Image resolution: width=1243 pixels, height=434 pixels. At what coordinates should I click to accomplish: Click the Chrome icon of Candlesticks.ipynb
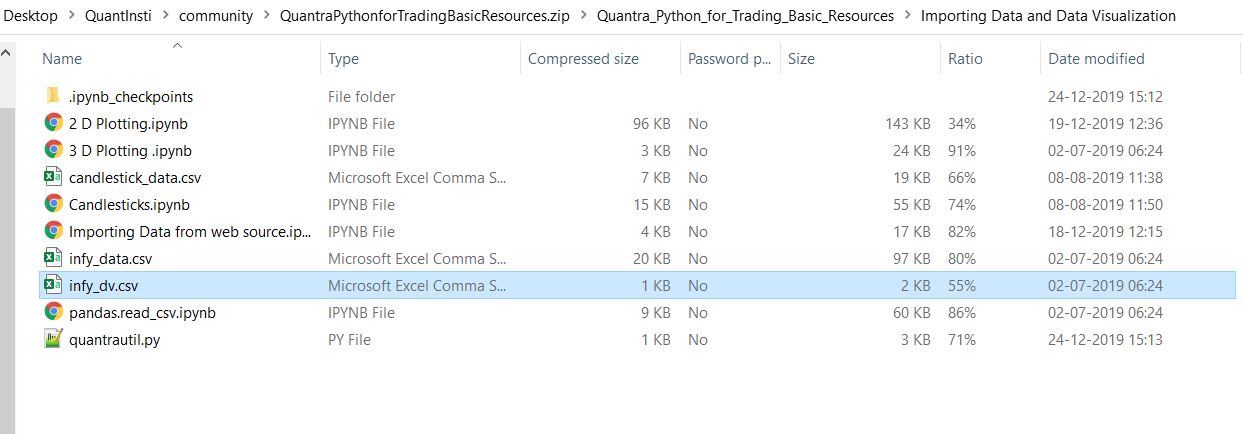tap(53, 205)
